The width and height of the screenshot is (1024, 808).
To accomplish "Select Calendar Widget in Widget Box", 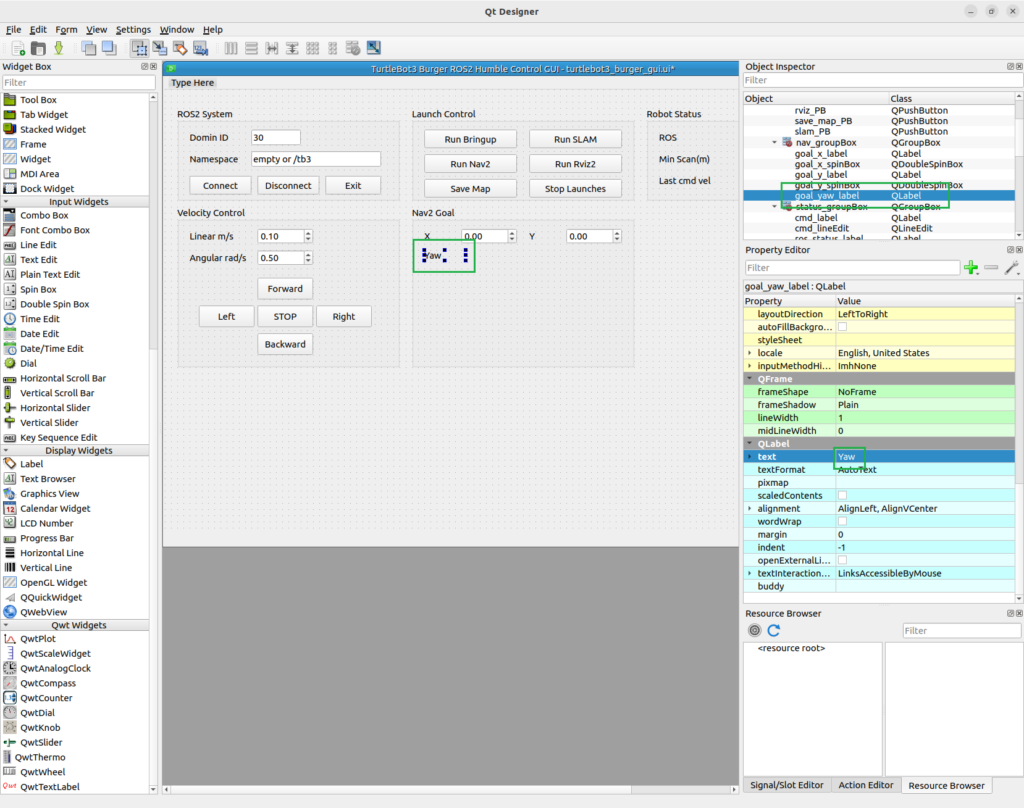I will [55, 508].
